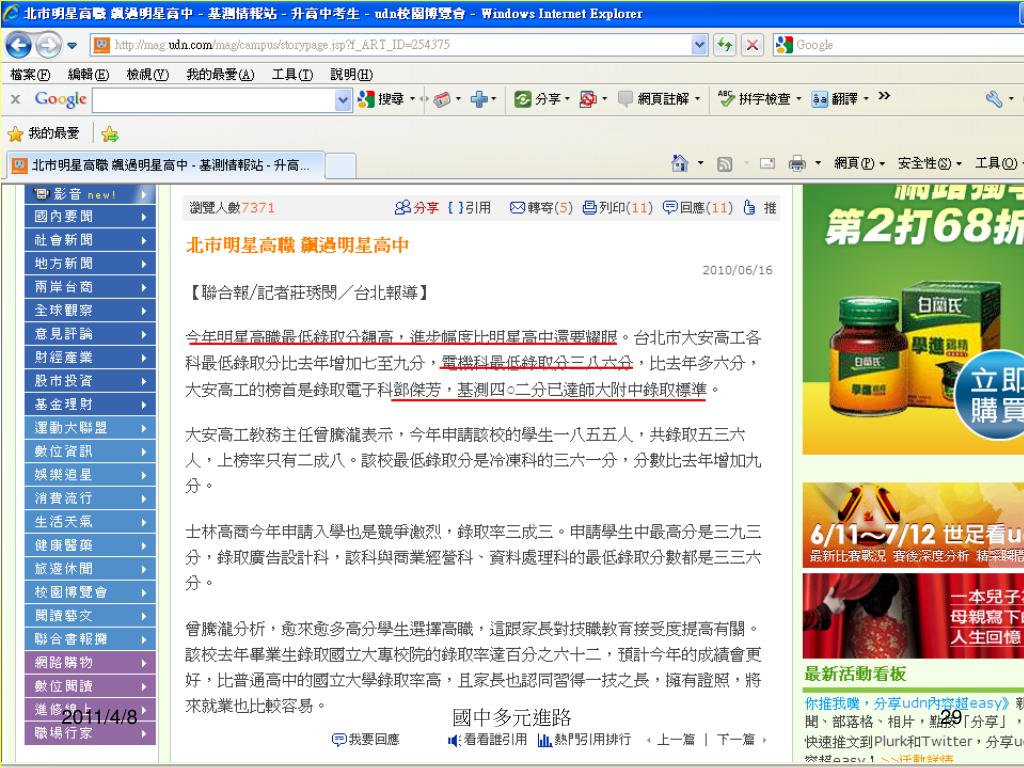1024x768 pixels.
Task: Open the 社會新聞 sidebar category
Action: coord(90,240)
